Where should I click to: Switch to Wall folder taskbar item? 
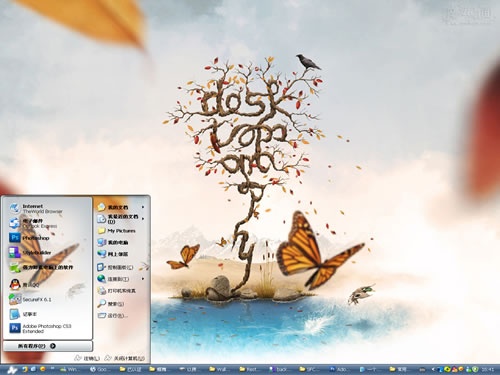click(218, 369)
